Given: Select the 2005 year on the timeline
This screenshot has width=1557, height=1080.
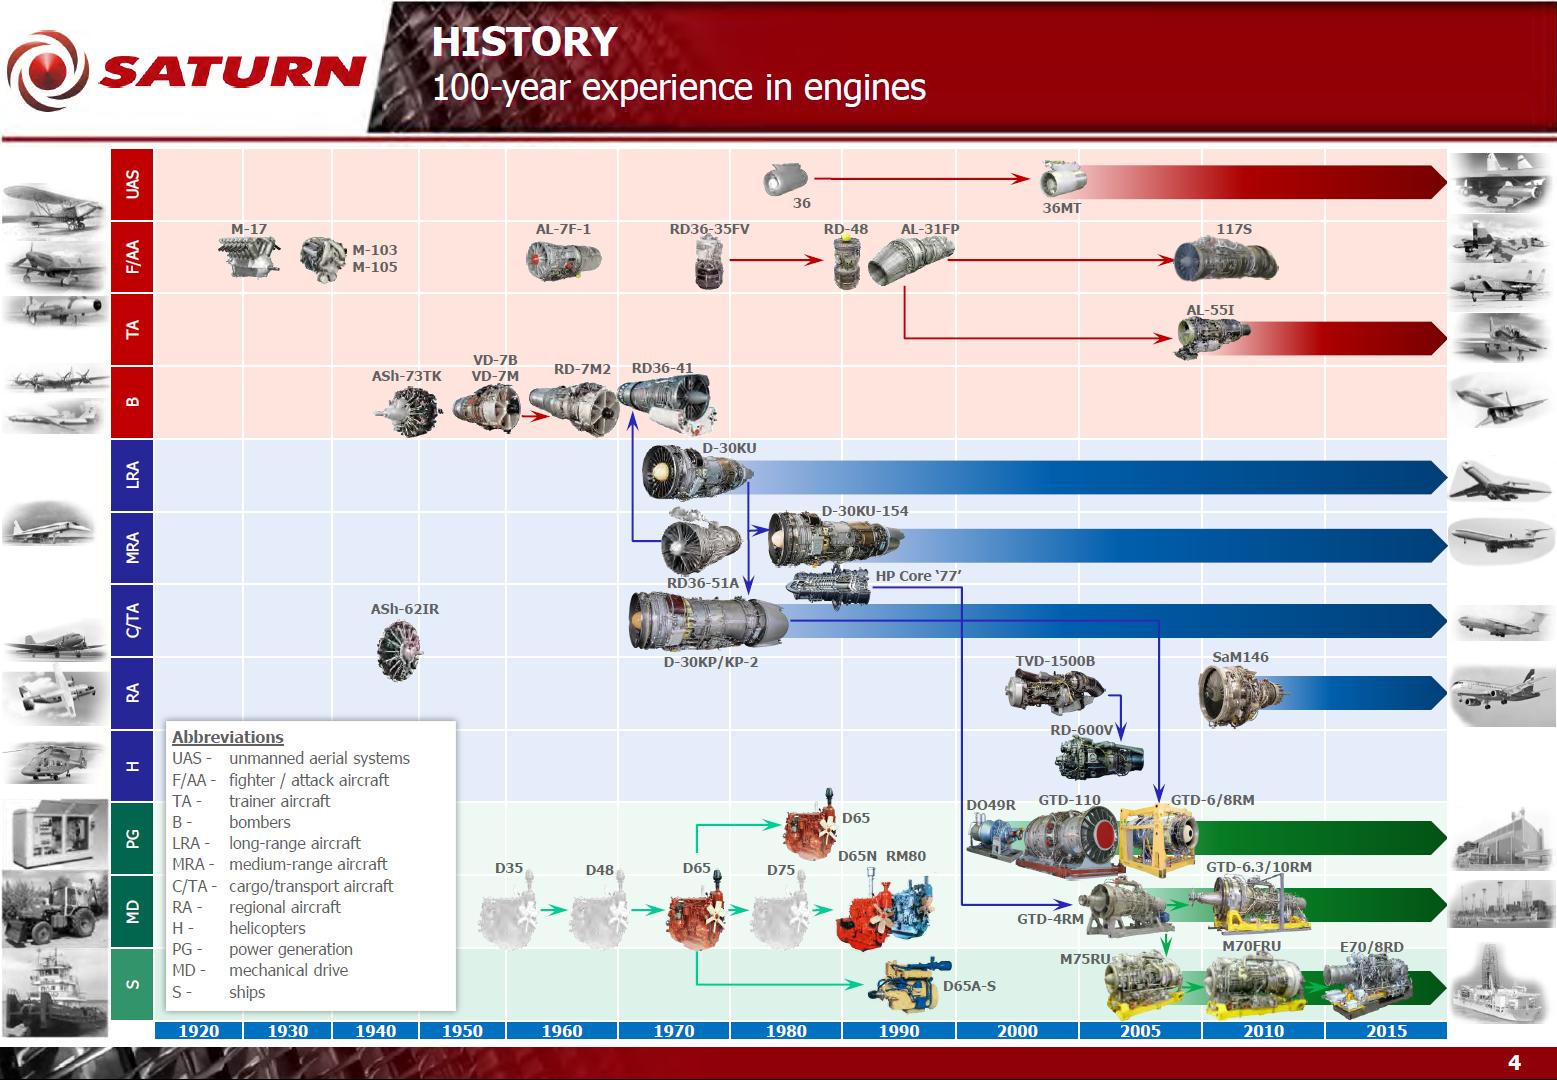Looking at the screenshot, I should [x=1139, y=1031].
